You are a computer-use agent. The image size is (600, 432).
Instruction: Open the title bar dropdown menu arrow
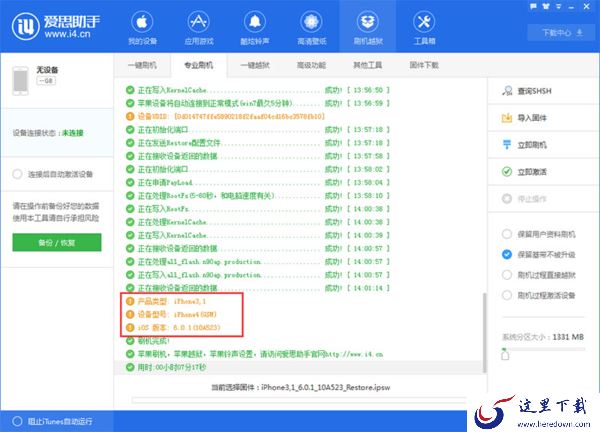(559, 7)
